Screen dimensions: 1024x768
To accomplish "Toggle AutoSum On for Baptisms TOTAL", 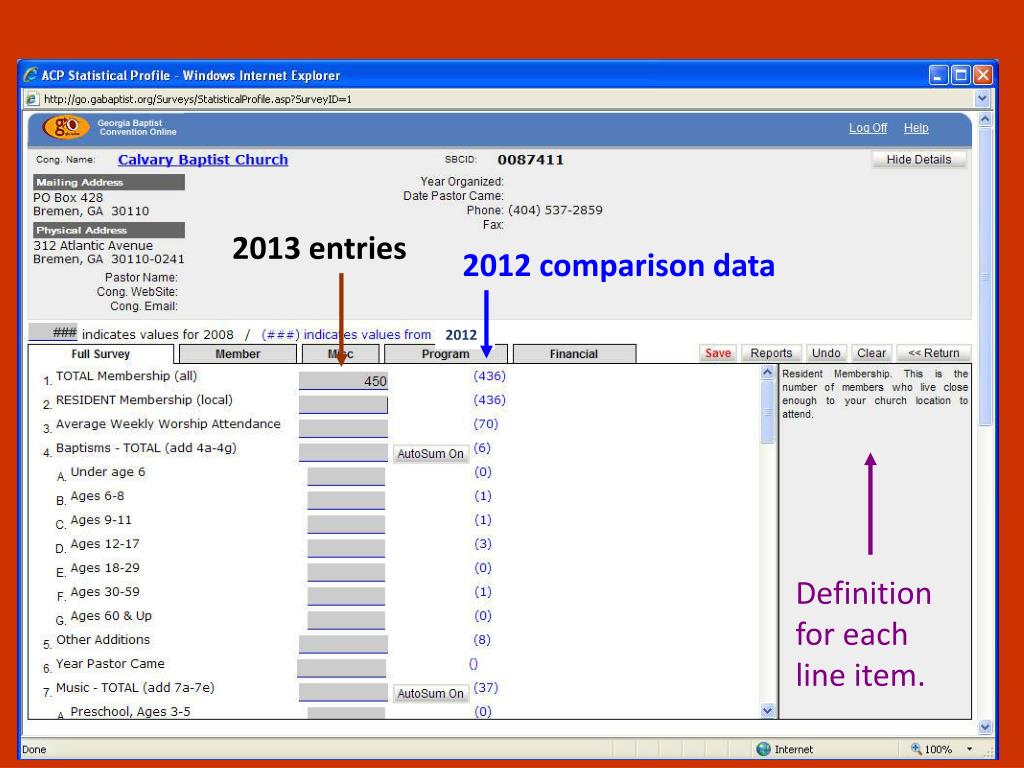I will (x=430, y=453).
